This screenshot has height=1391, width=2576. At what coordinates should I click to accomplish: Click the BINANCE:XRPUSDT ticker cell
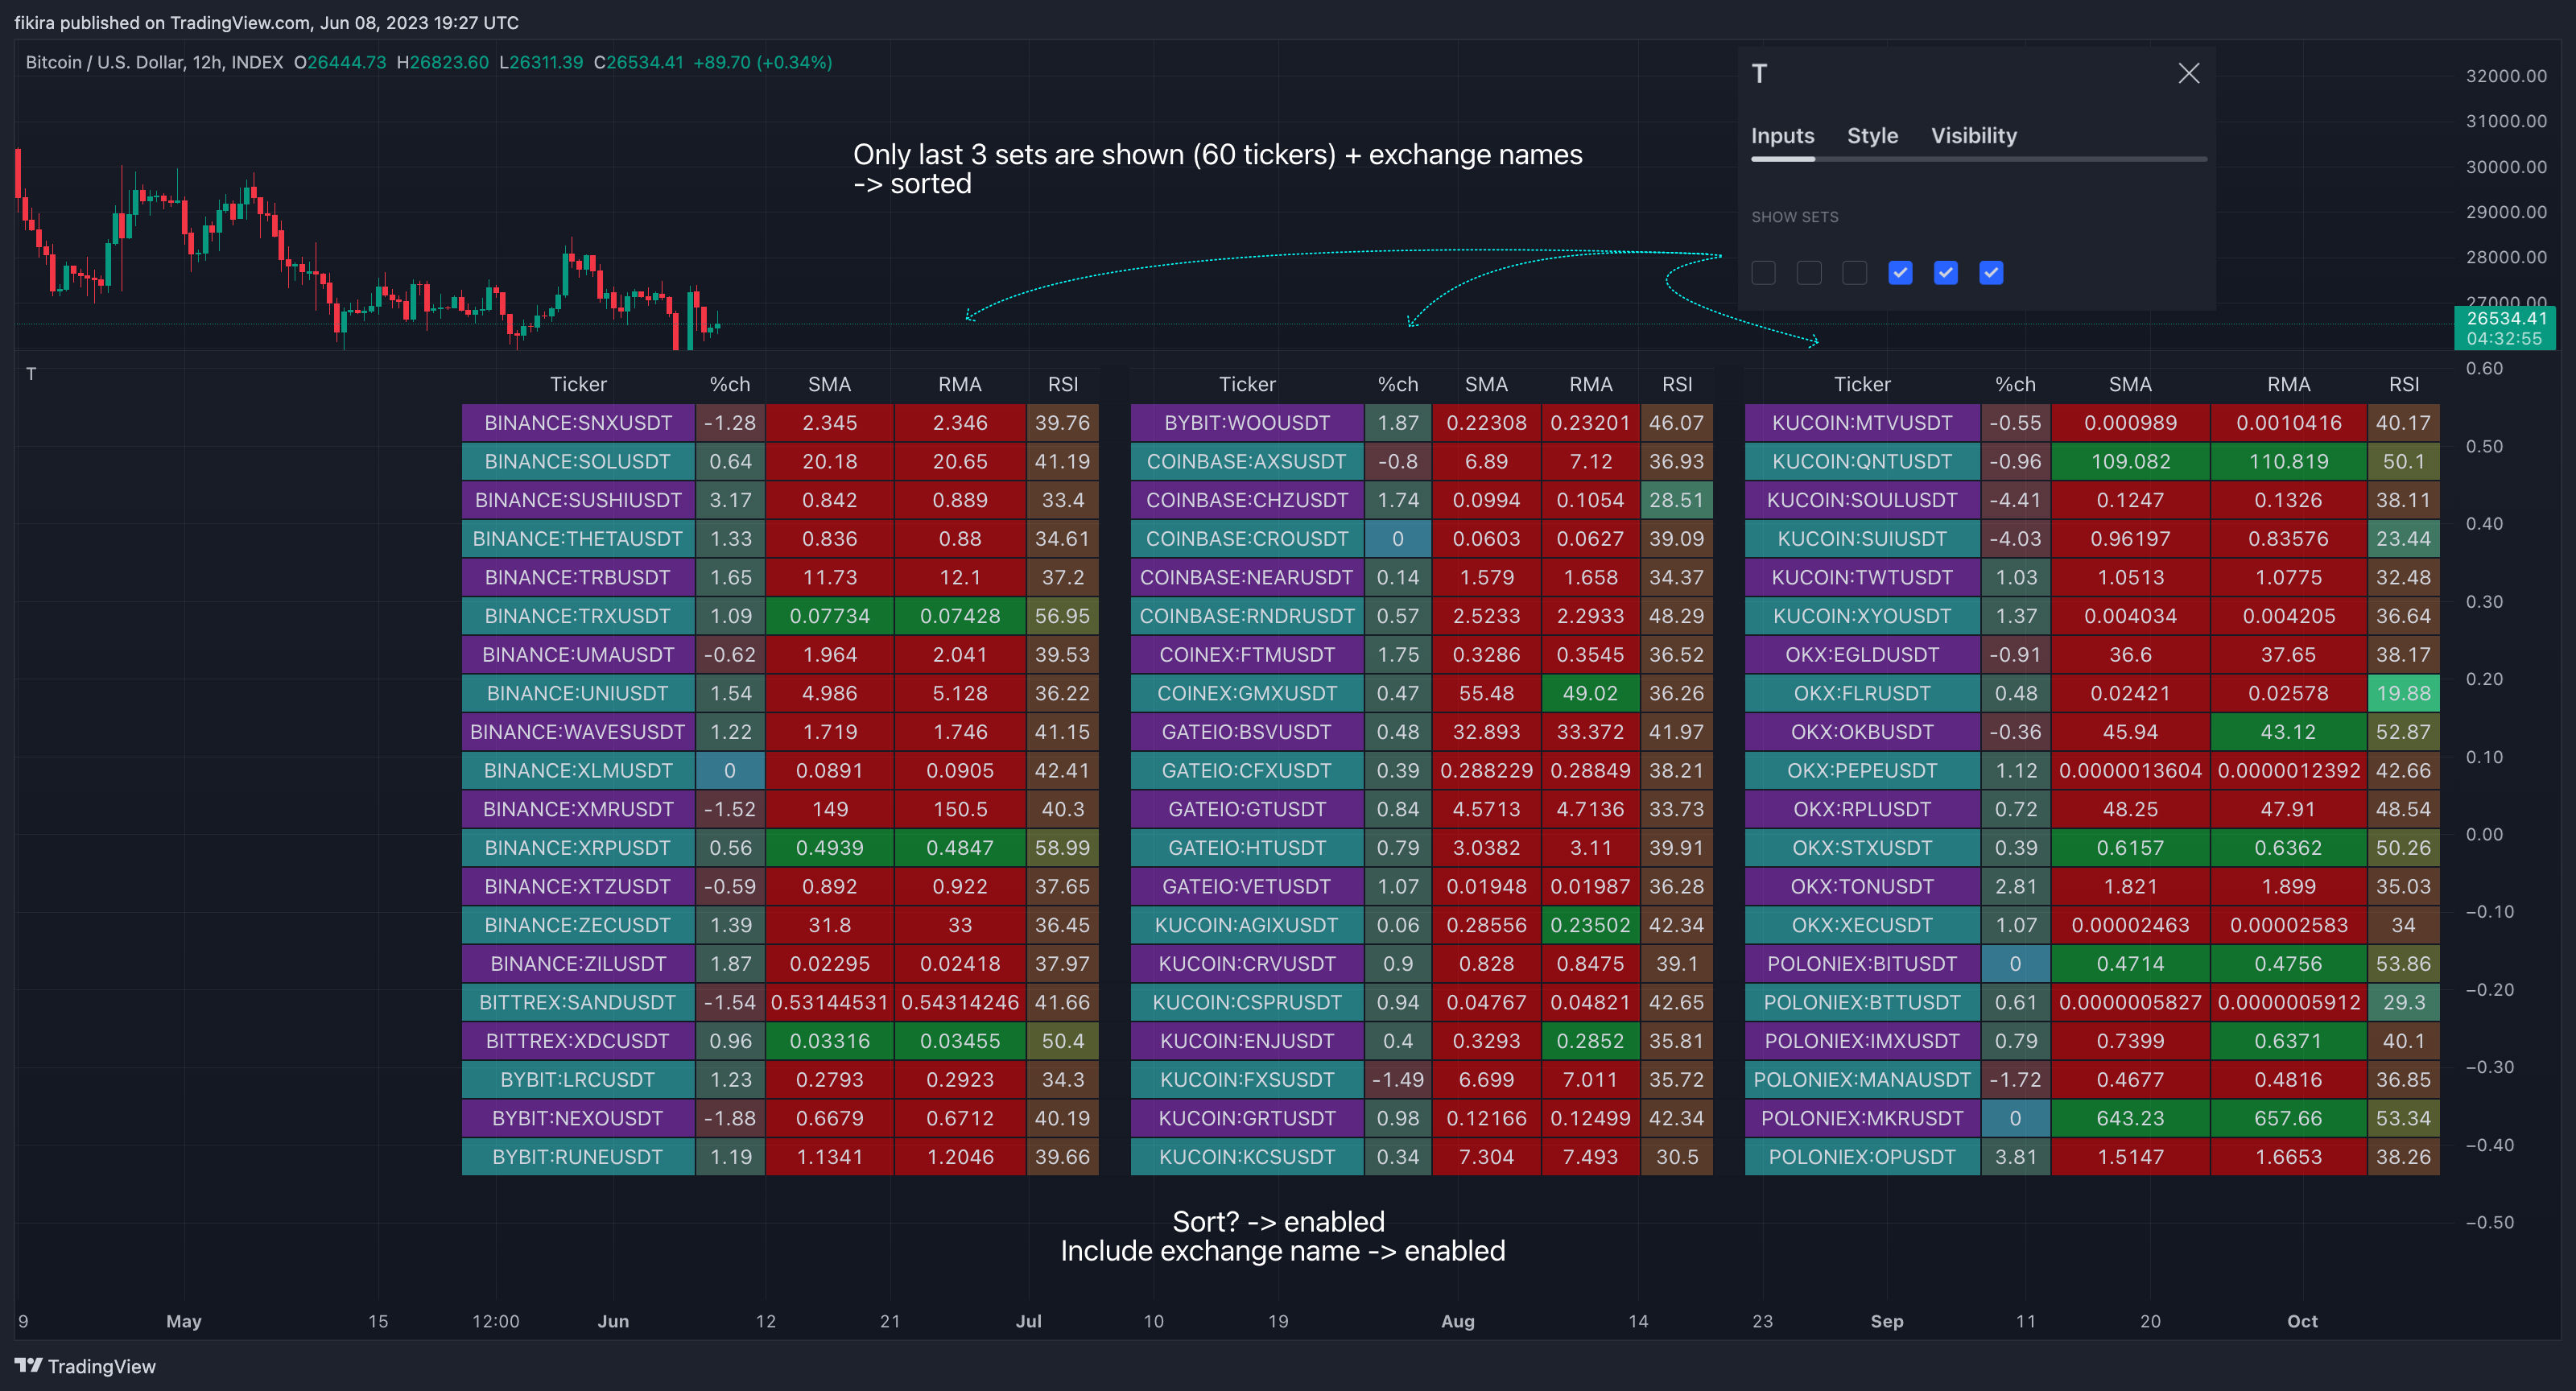point(578,848)
